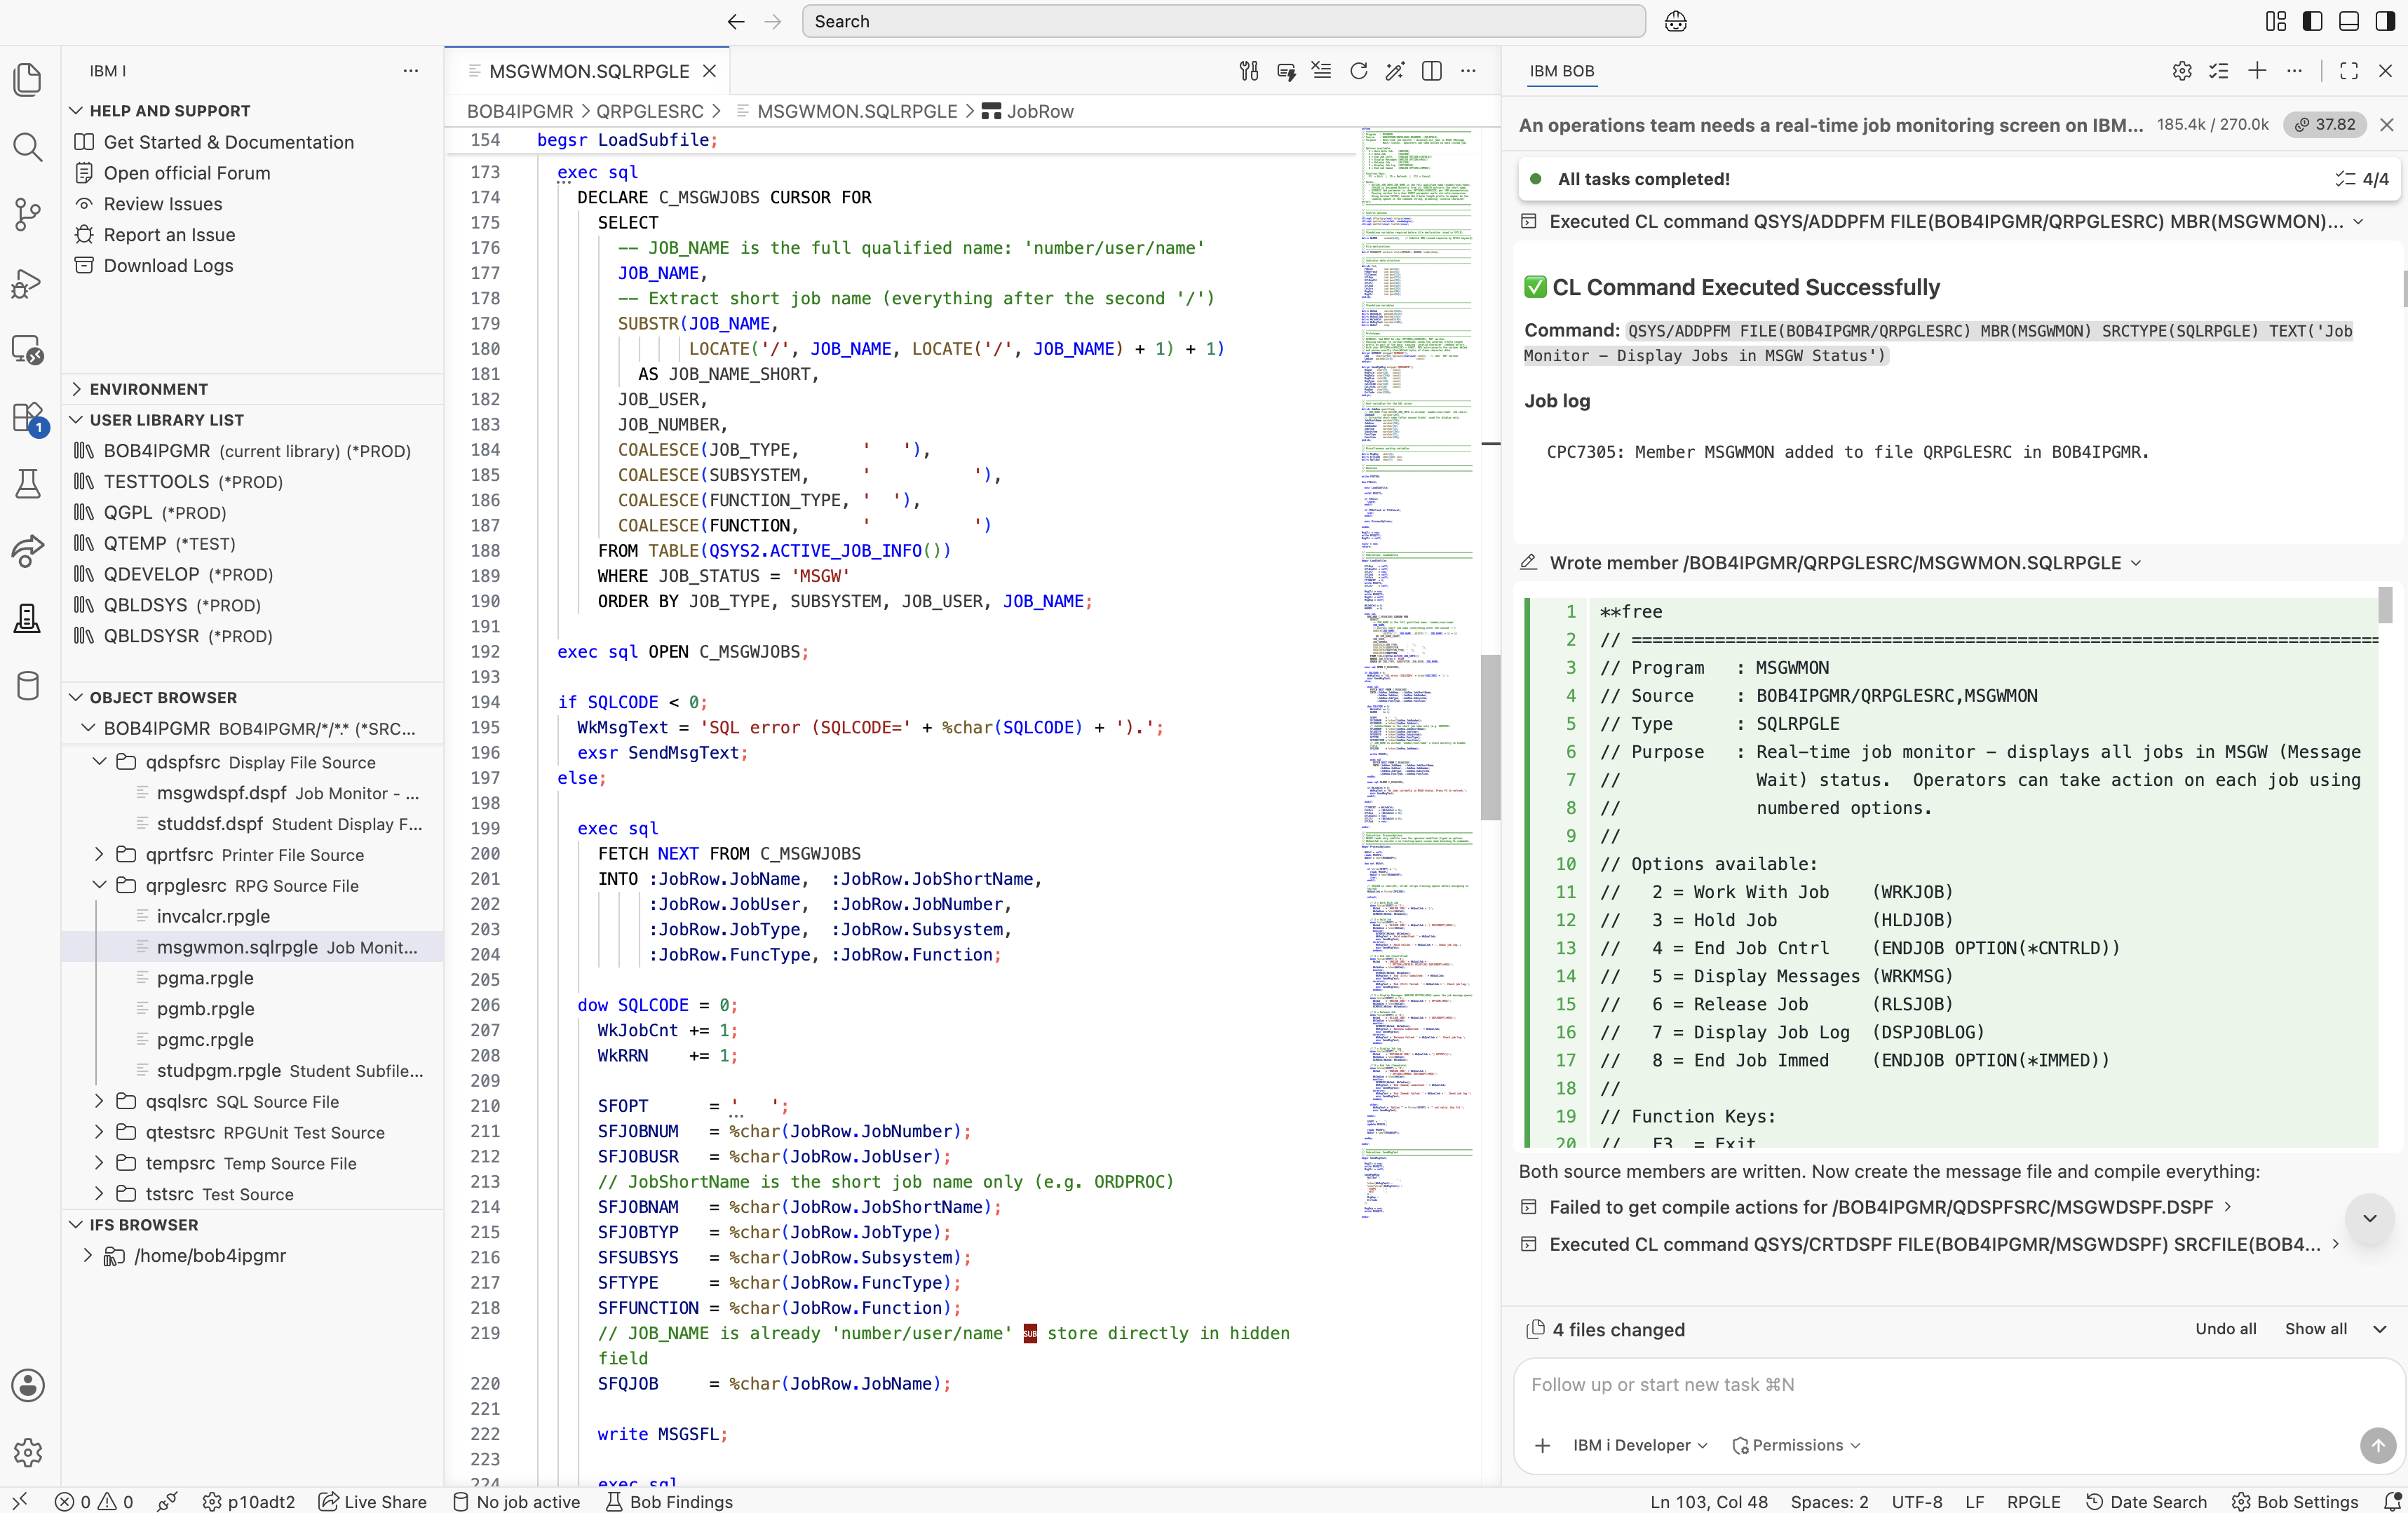Open Source Control view
Screen dimensions: 2408x1513
click(x=28, y=214)
